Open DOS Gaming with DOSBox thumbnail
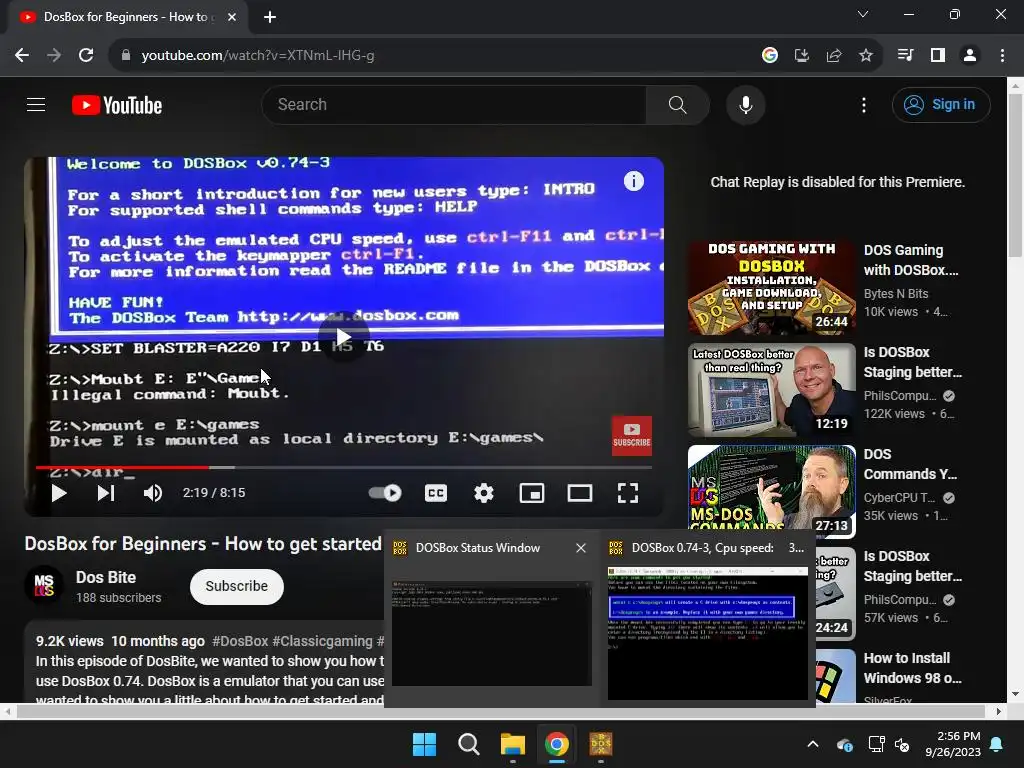The image size is (1024, 768). (x=771, y=287)
